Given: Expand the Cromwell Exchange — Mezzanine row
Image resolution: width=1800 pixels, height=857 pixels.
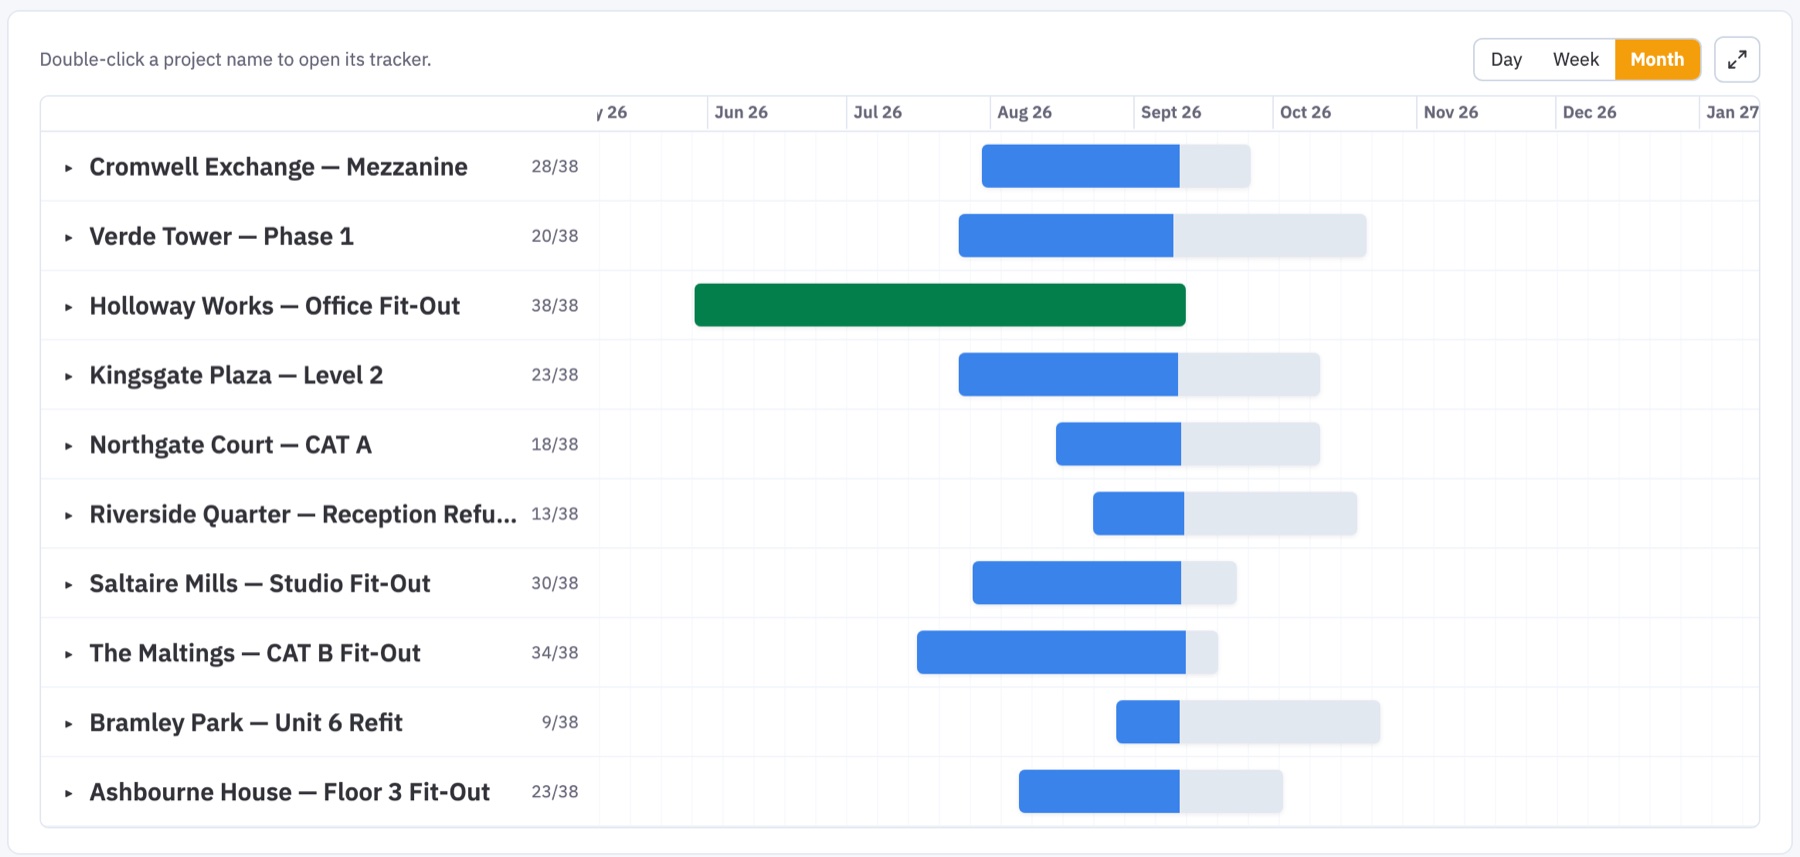Looking at the screenshot, I should coord(68,168).
